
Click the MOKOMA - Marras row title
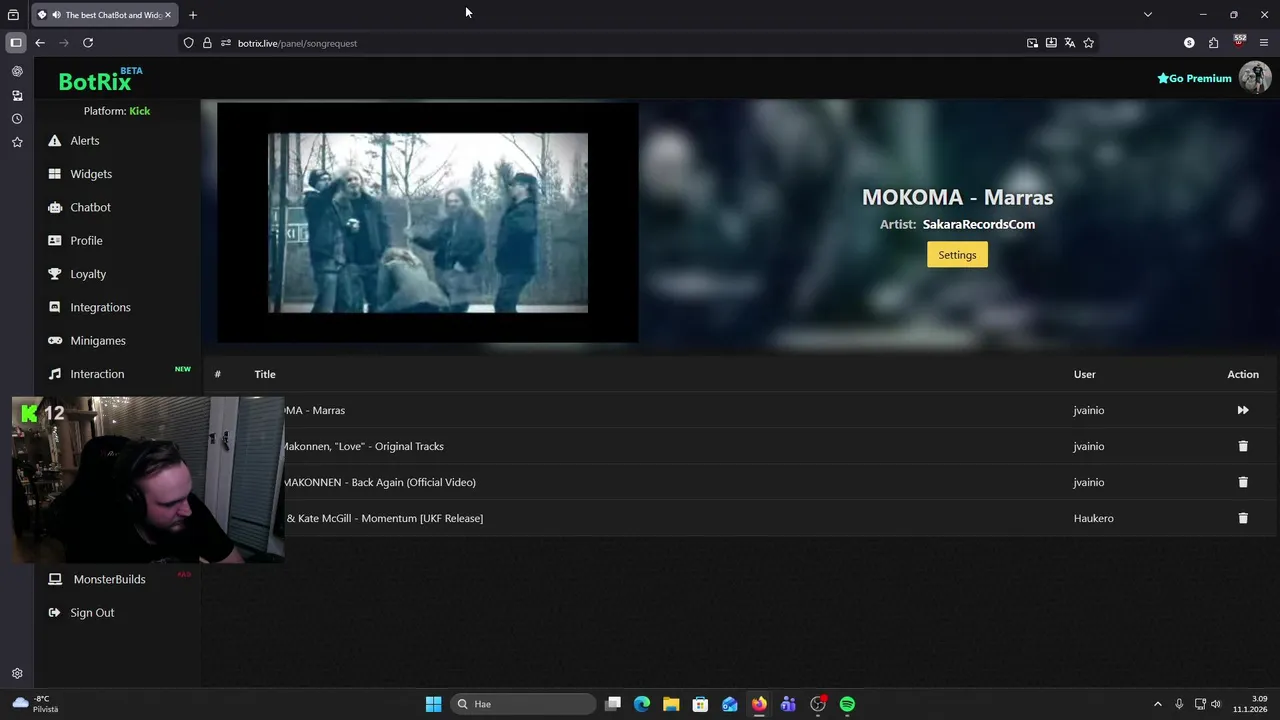point(314,410)
